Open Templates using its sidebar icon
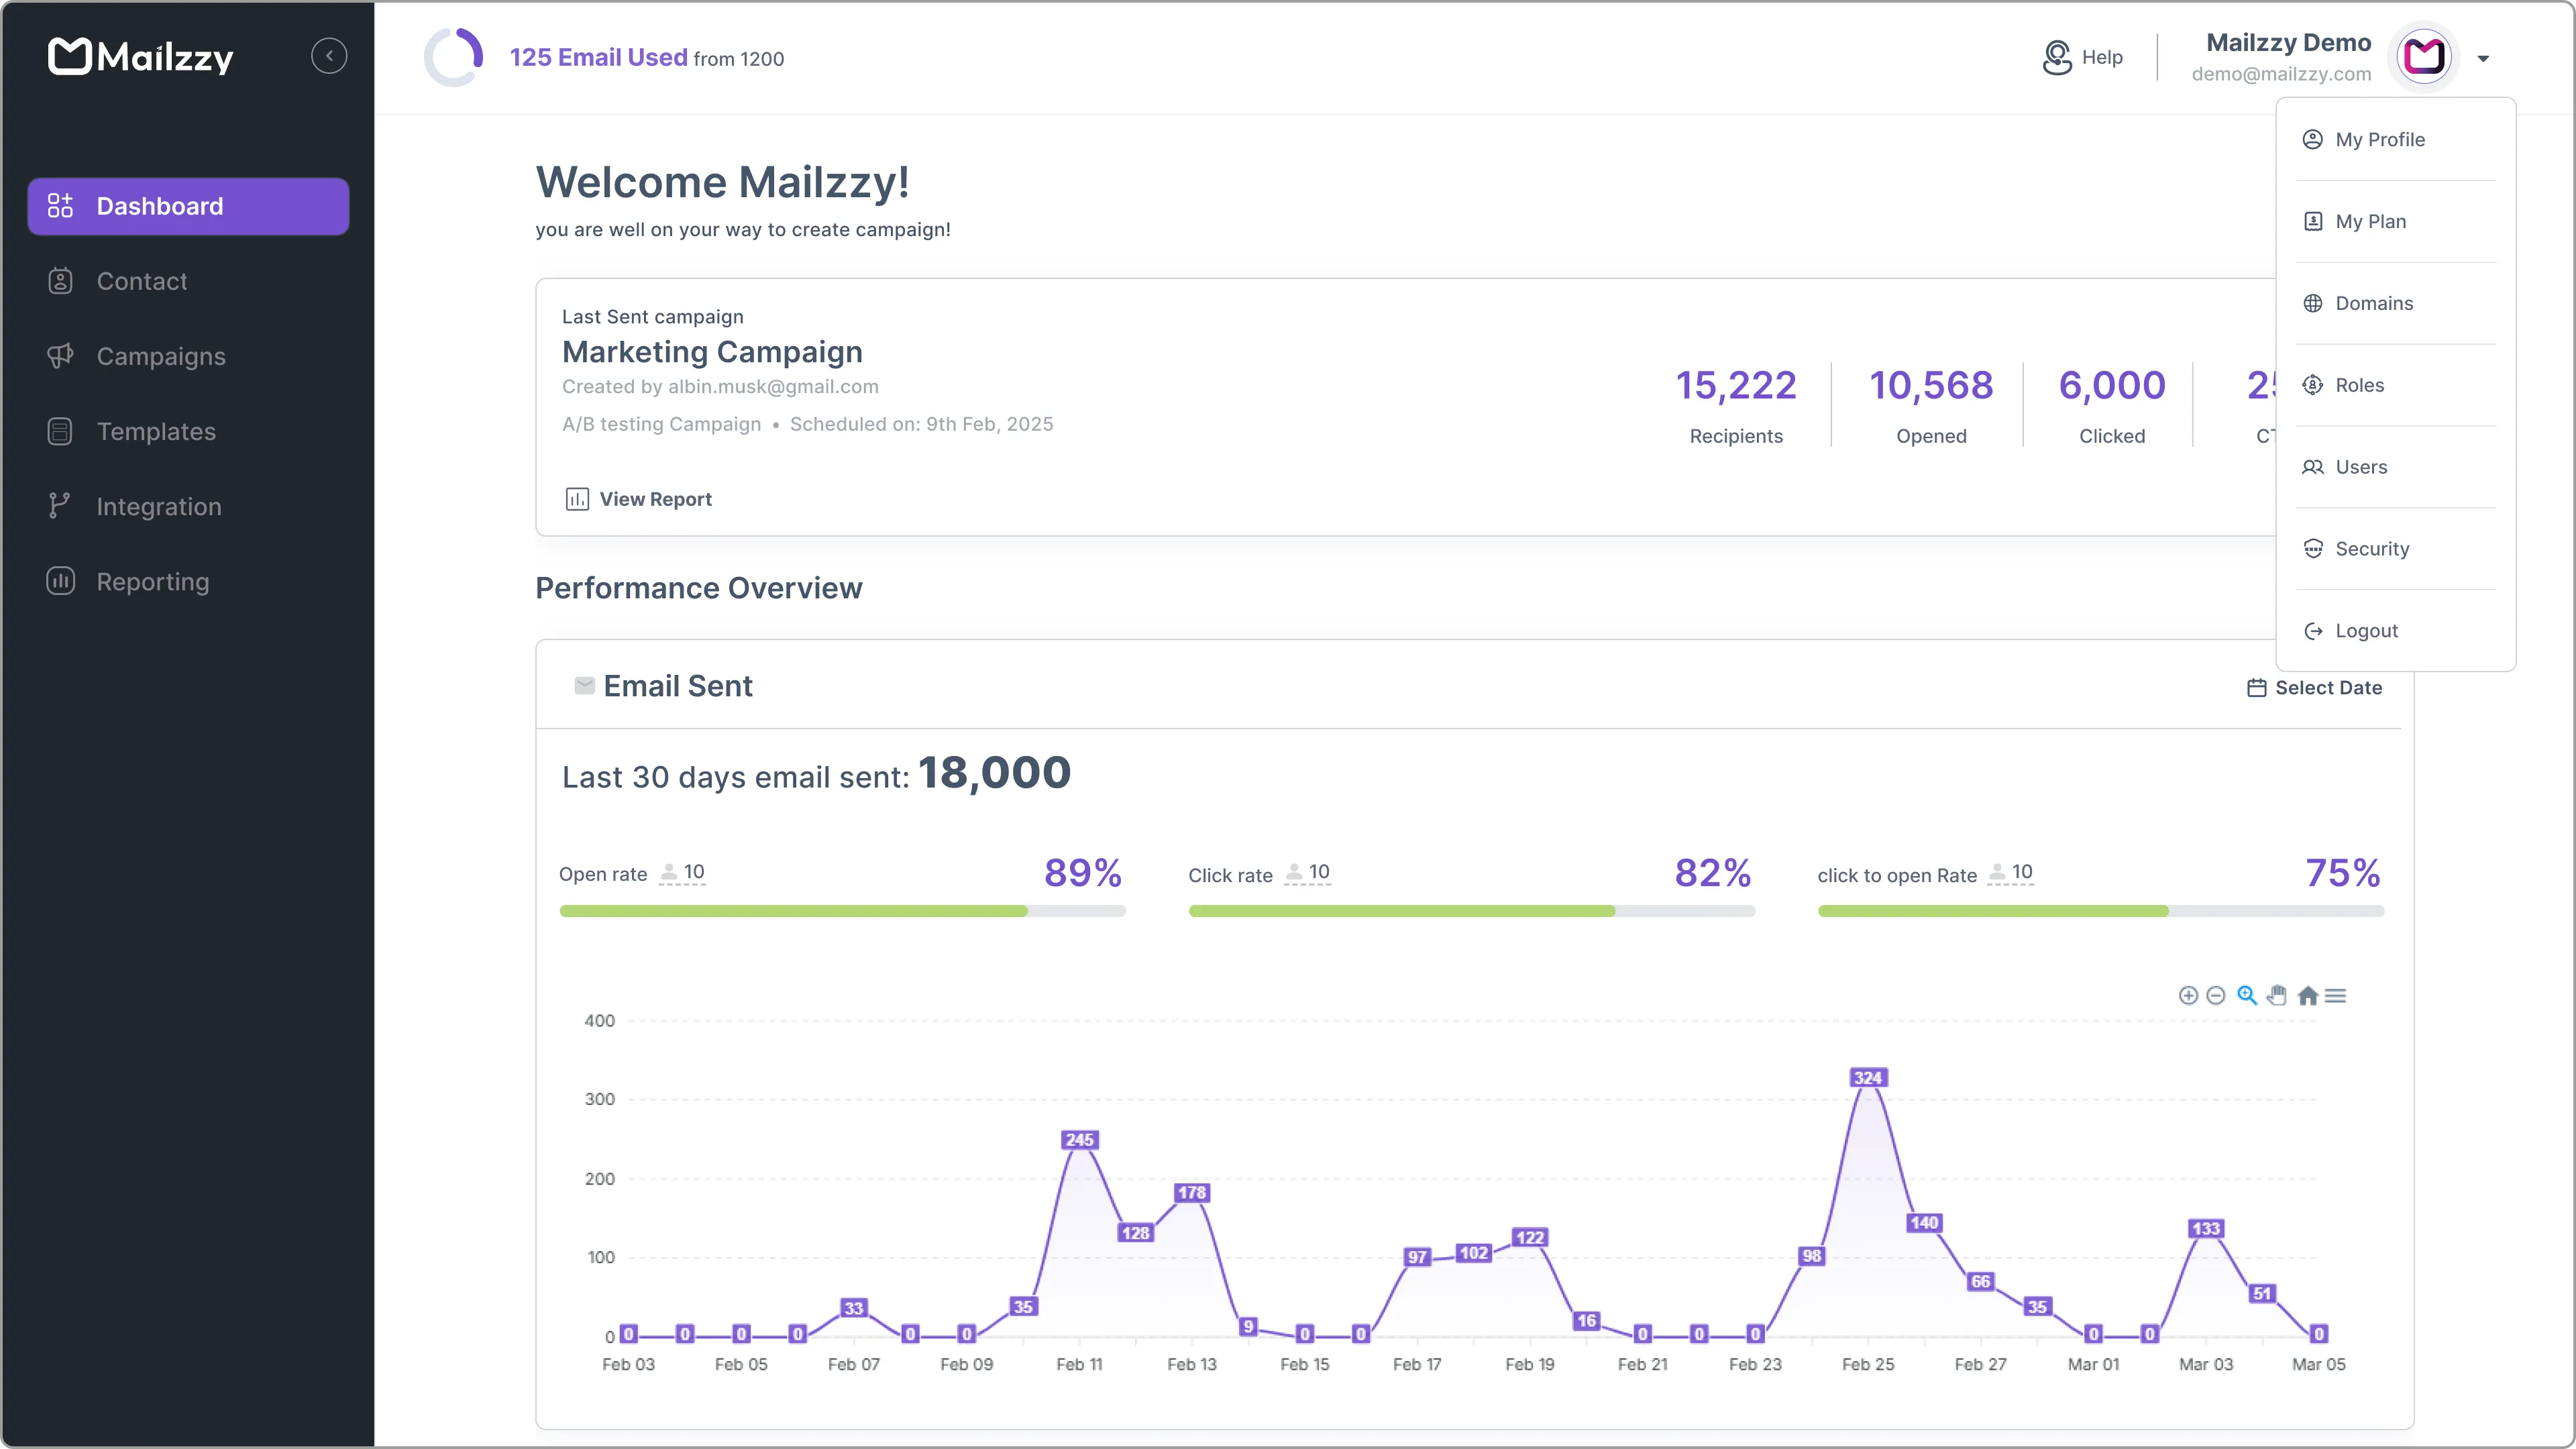The image size is (2576, 1449). point(60,431)
